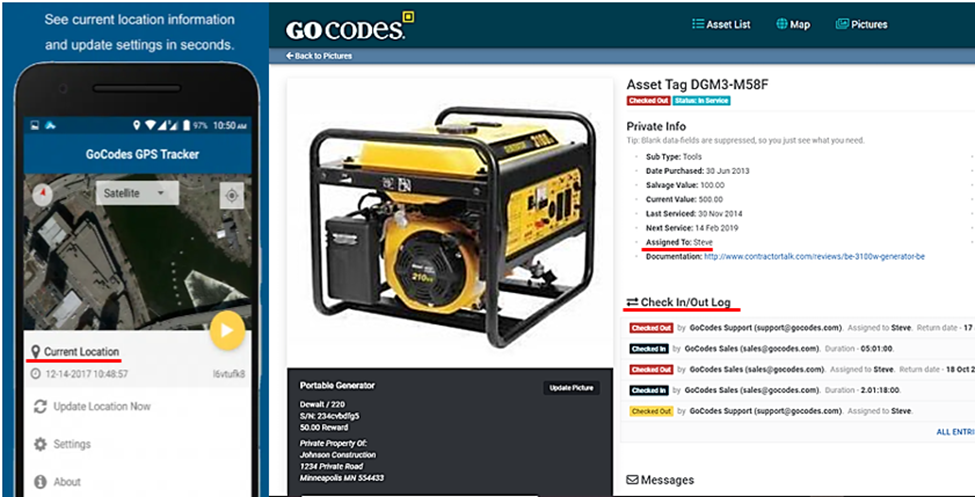Click the Johnson Construction owner text

coord(338,455)
